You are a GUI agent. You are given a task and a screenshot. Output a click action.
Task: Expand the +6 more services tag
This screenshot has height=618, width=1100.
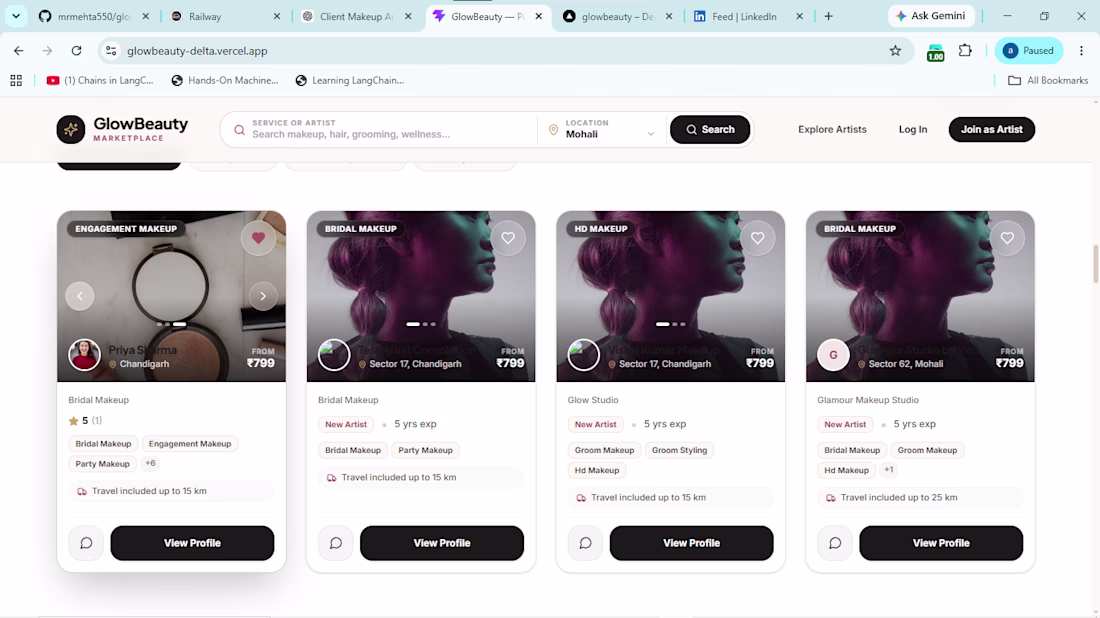click(x=150, y=464)
